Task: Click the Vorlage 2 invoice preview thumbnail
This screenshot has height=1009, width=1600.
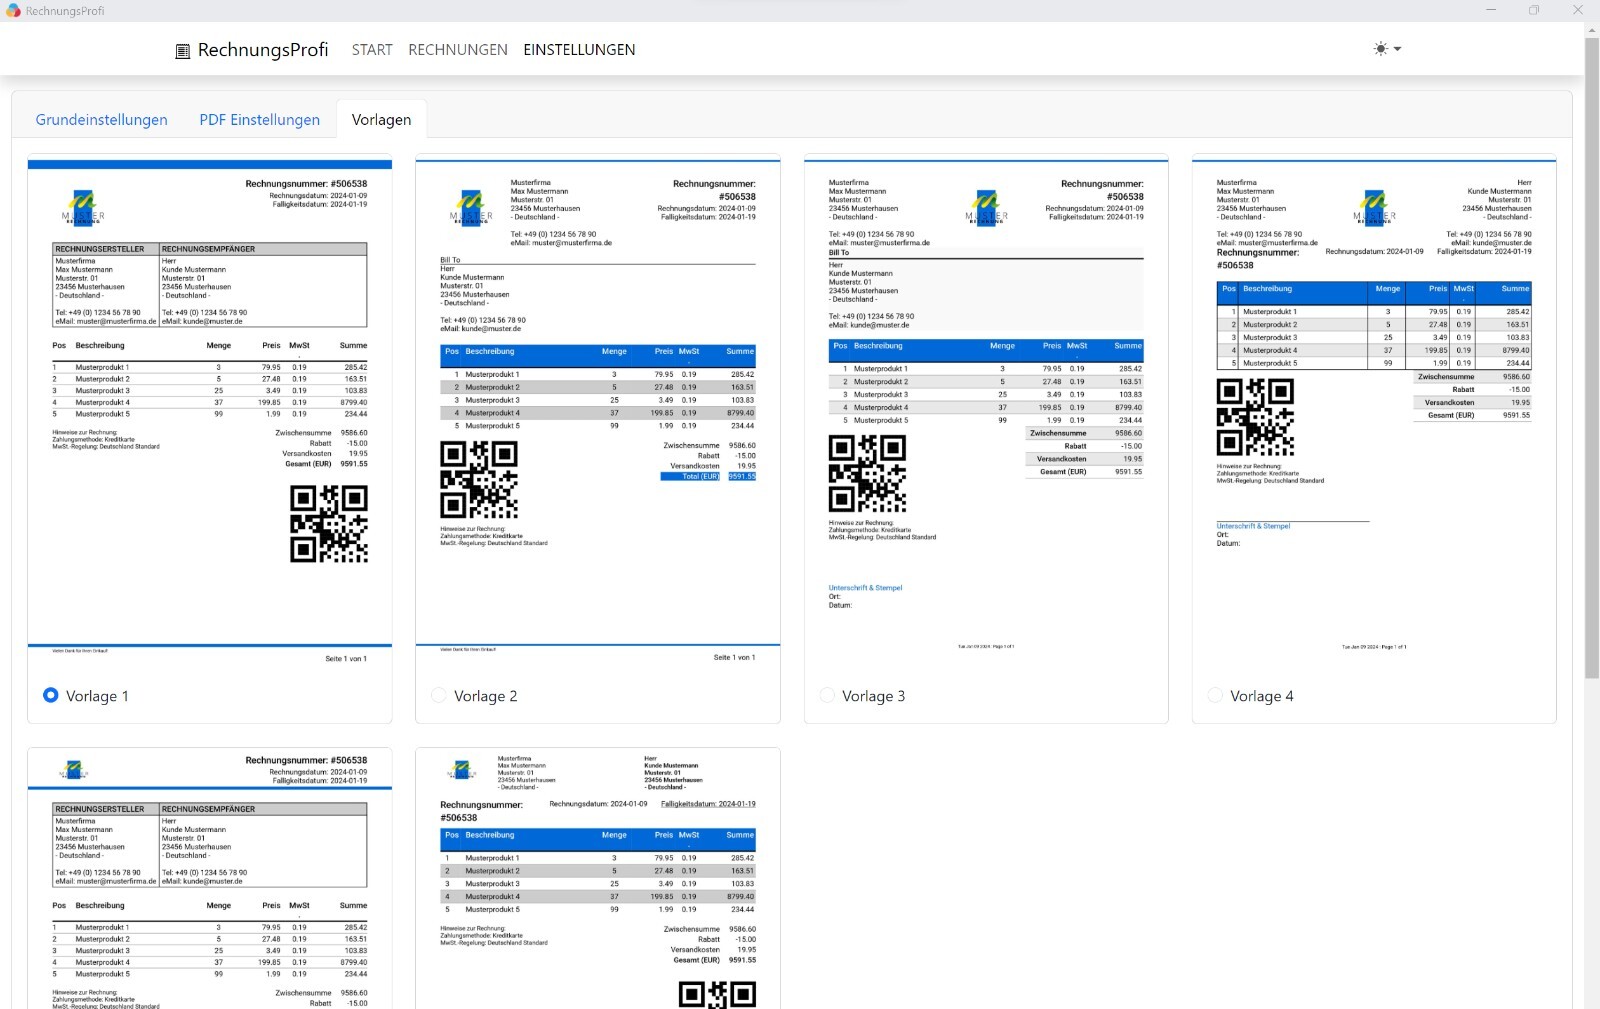Action: 598,412
